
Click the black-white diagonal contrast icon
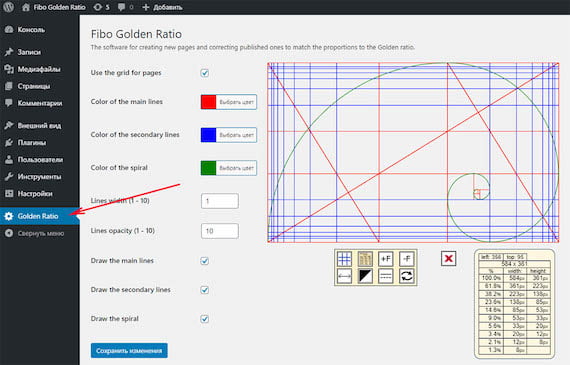point(365,276)
